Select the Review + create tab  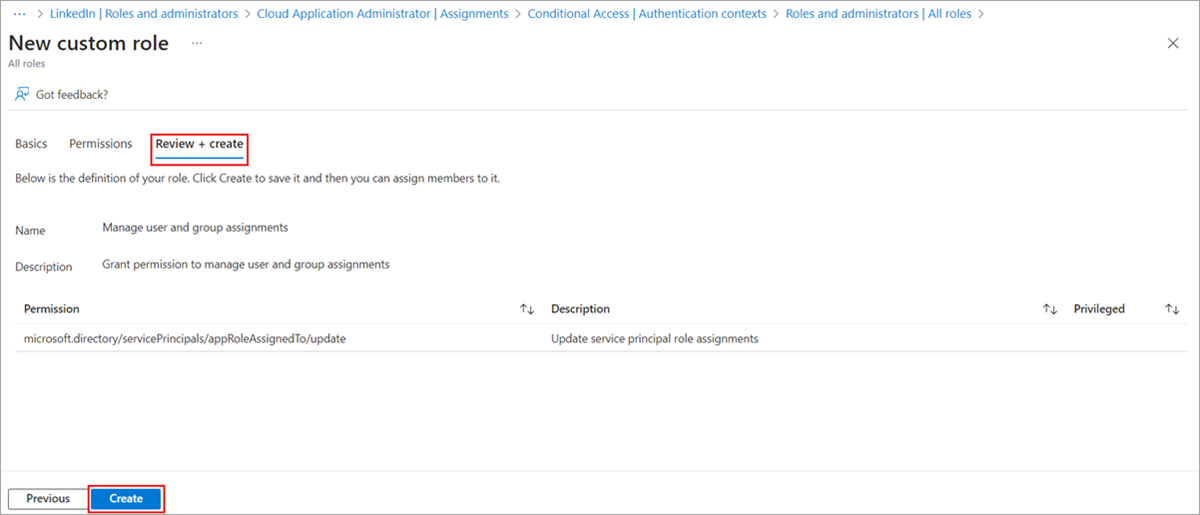point(199,145)
